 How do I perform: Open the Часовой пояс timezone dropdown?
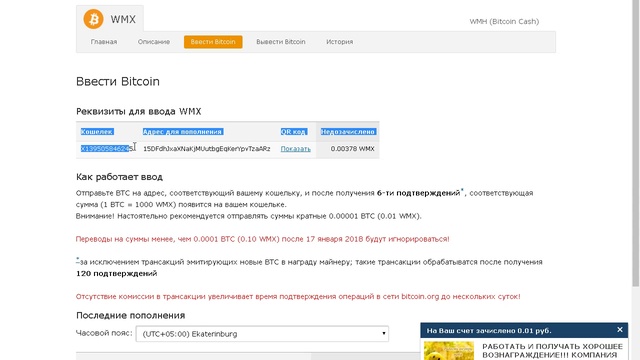click(x=262, y=333)
